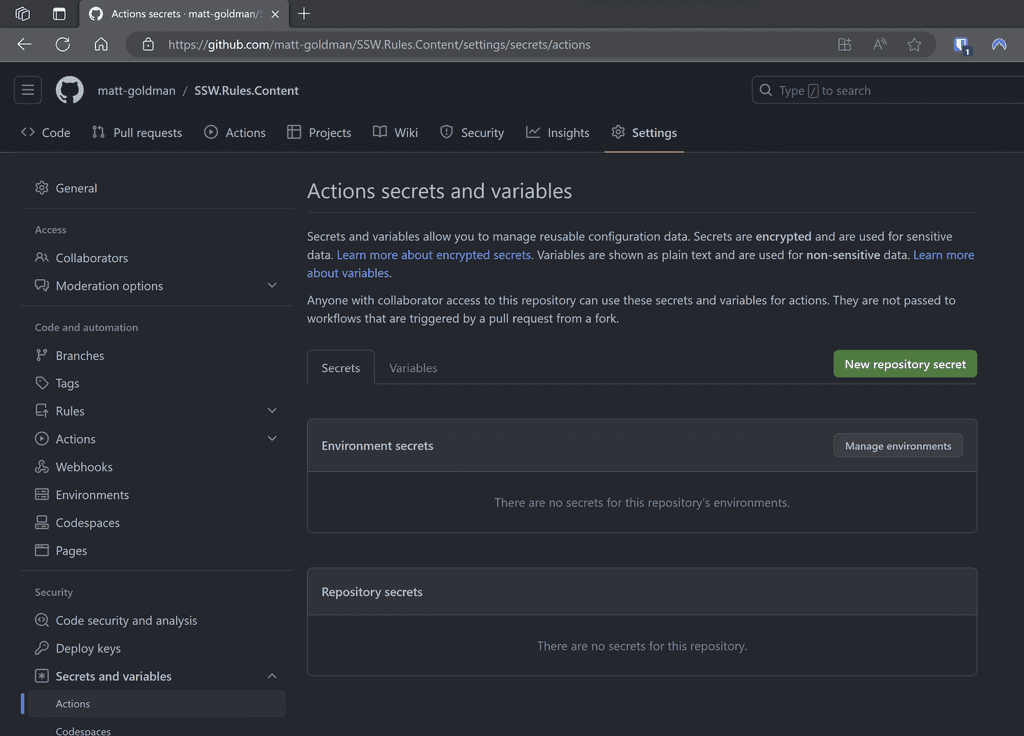Open the hamburger navigation menu
Screen dimensions: 1024x736
click(28, 90)
